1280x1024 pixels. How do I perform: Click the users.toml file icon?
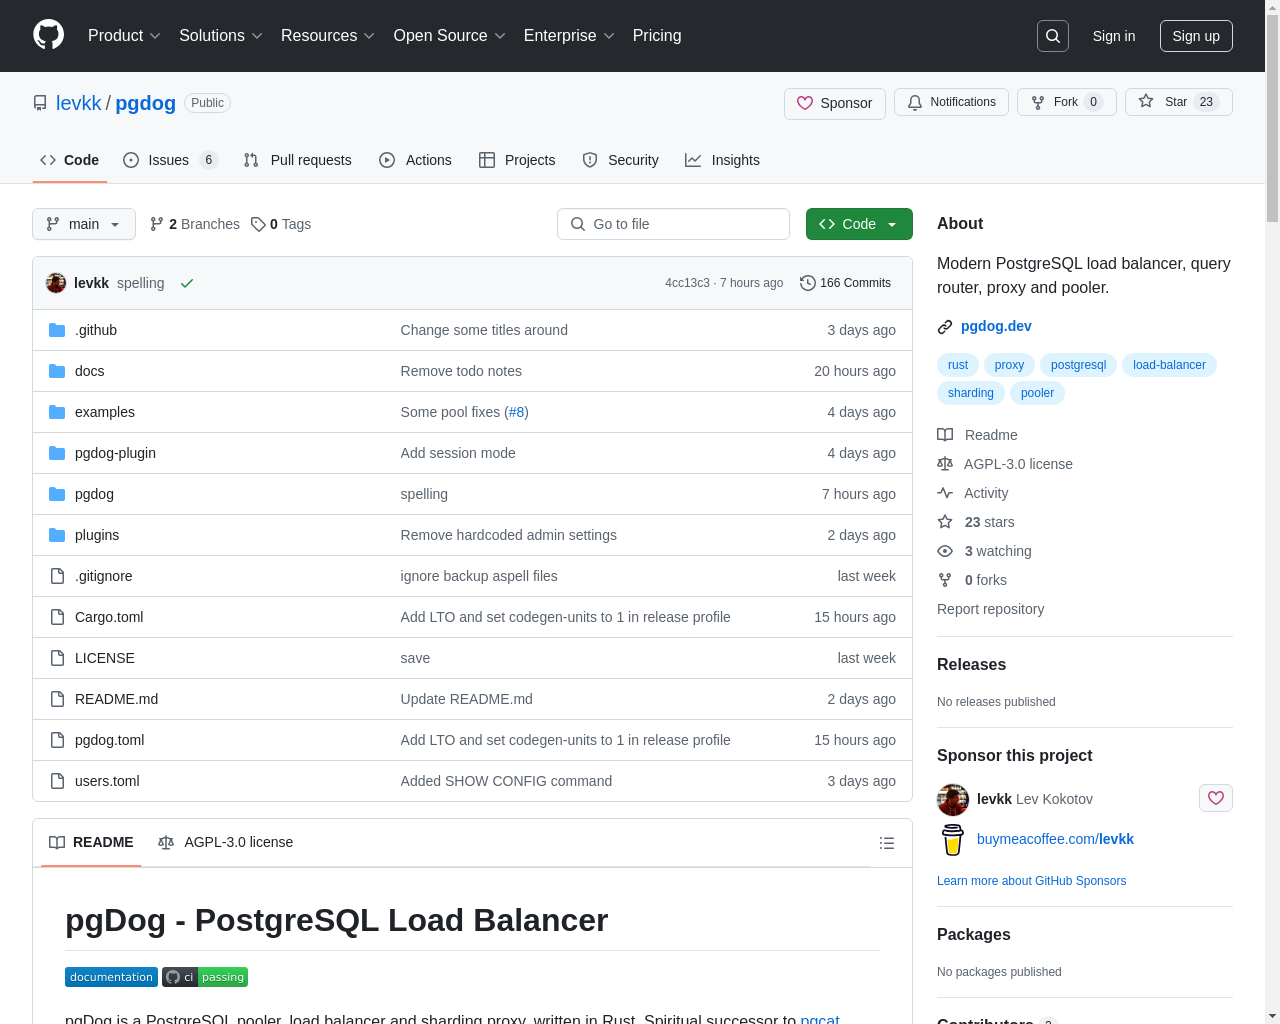click(x=57, y=781)
